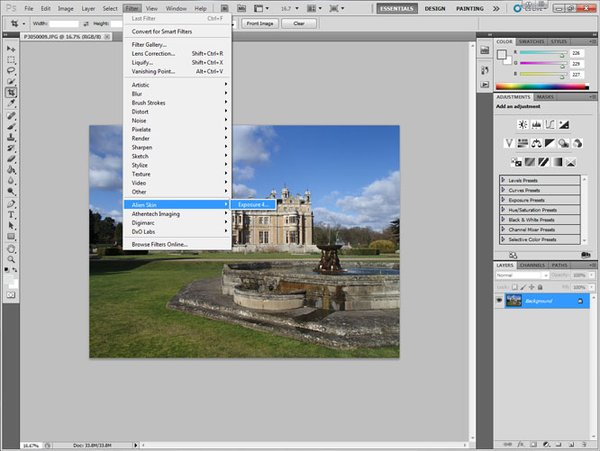The image size is (600, 451).
Task: Add a Brightness/Contrast adjustment
Action: click(521, 124)
